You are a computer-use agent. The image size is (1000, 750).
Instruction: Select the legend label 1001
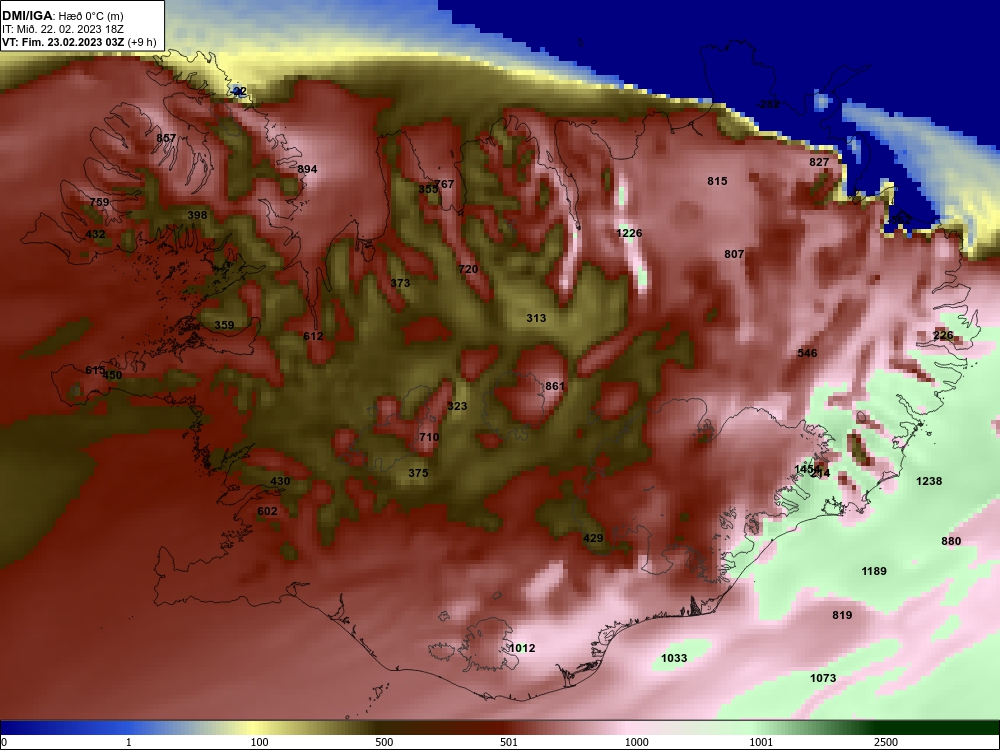[761, 742]
